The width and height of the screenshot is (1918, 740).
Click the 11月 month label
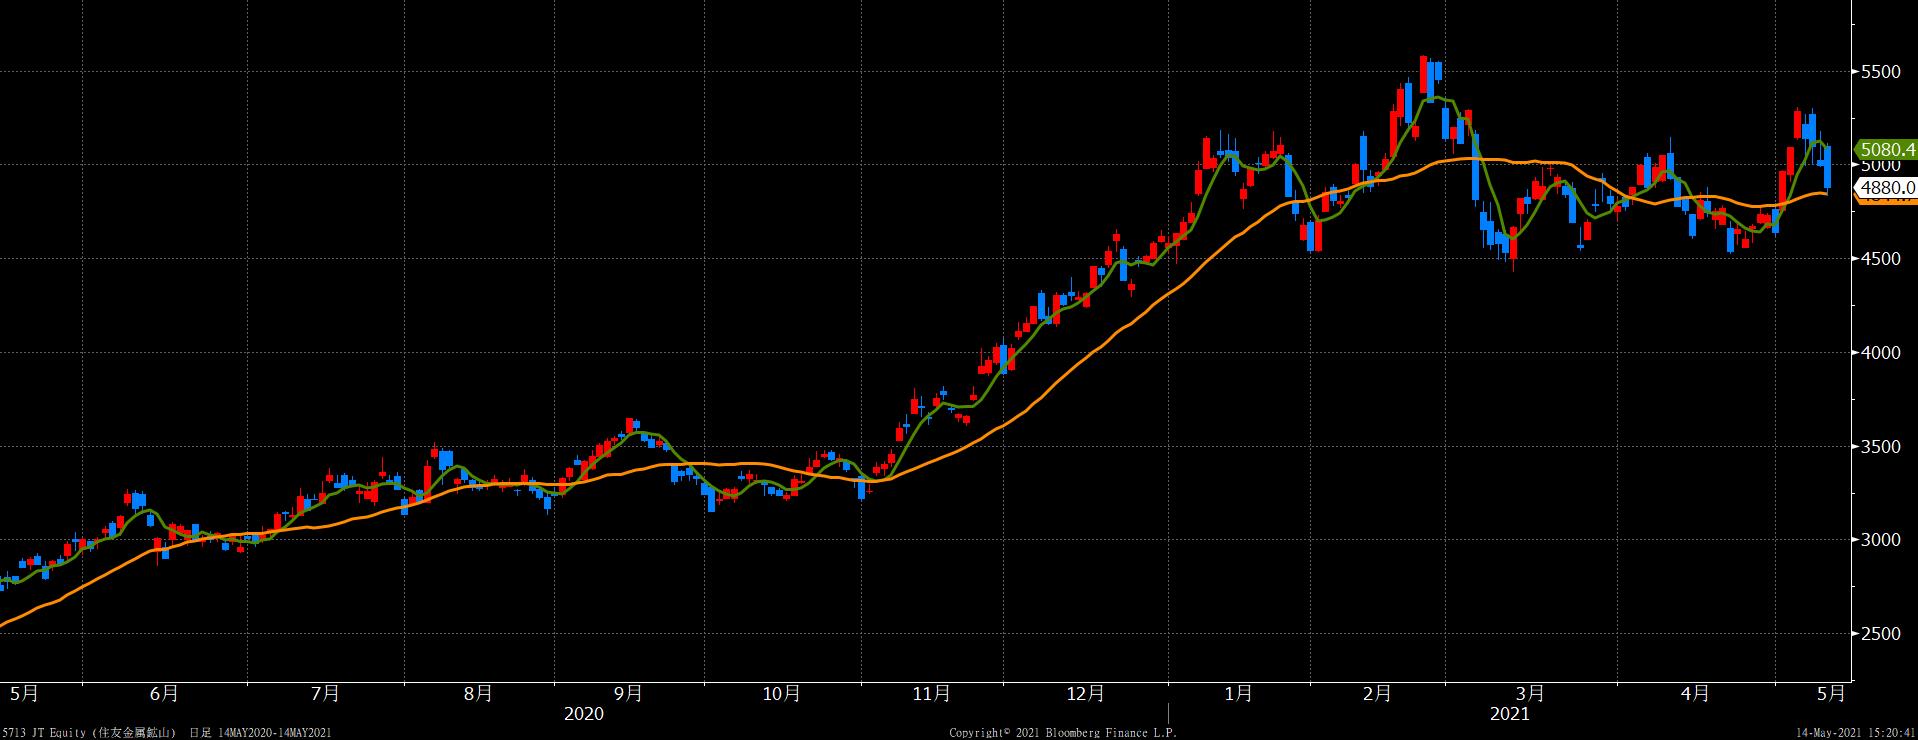pos(931,693)
